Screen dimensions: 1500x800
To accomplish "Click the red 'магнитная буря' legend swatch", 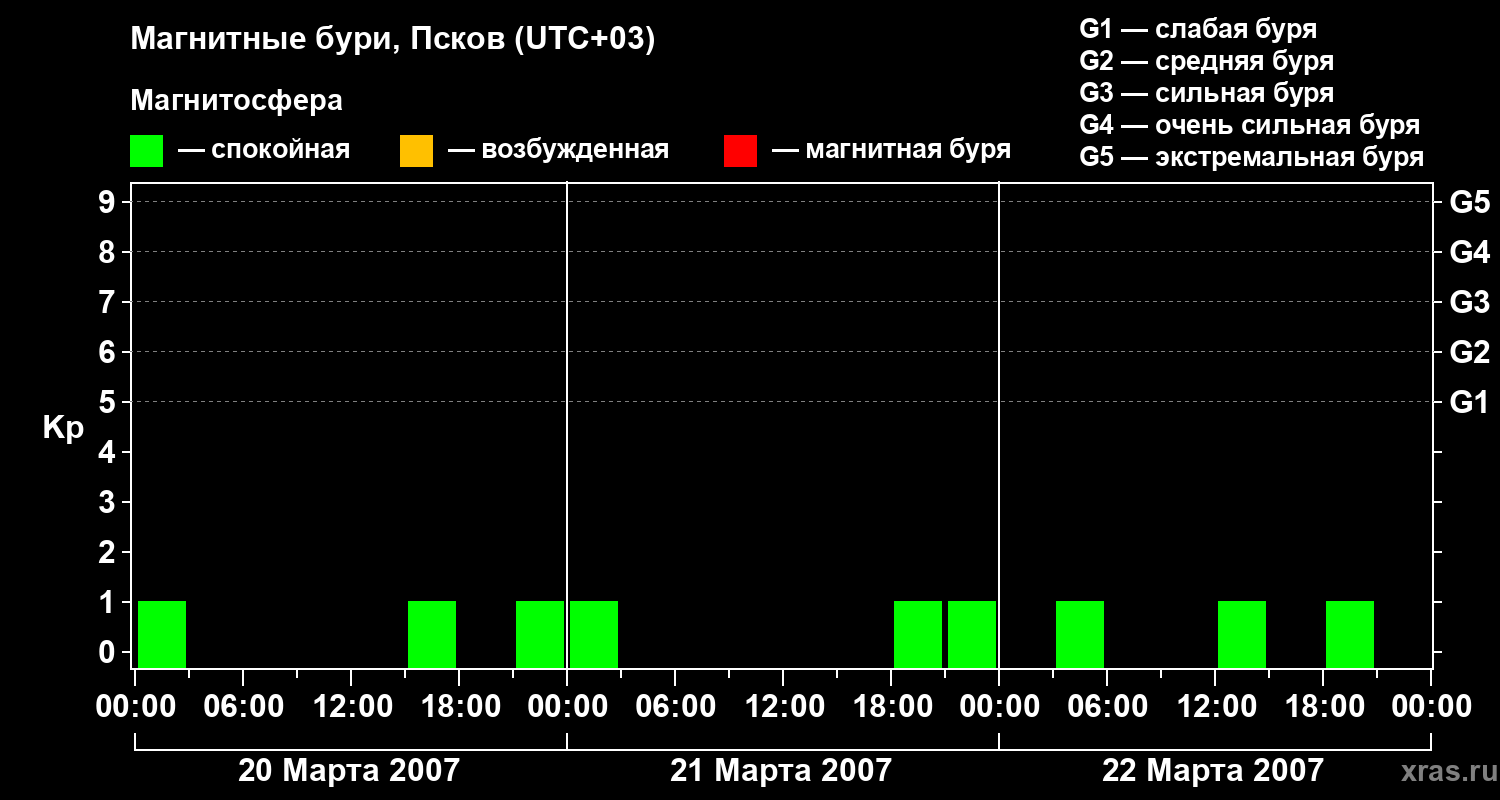I will coord(740,151).
